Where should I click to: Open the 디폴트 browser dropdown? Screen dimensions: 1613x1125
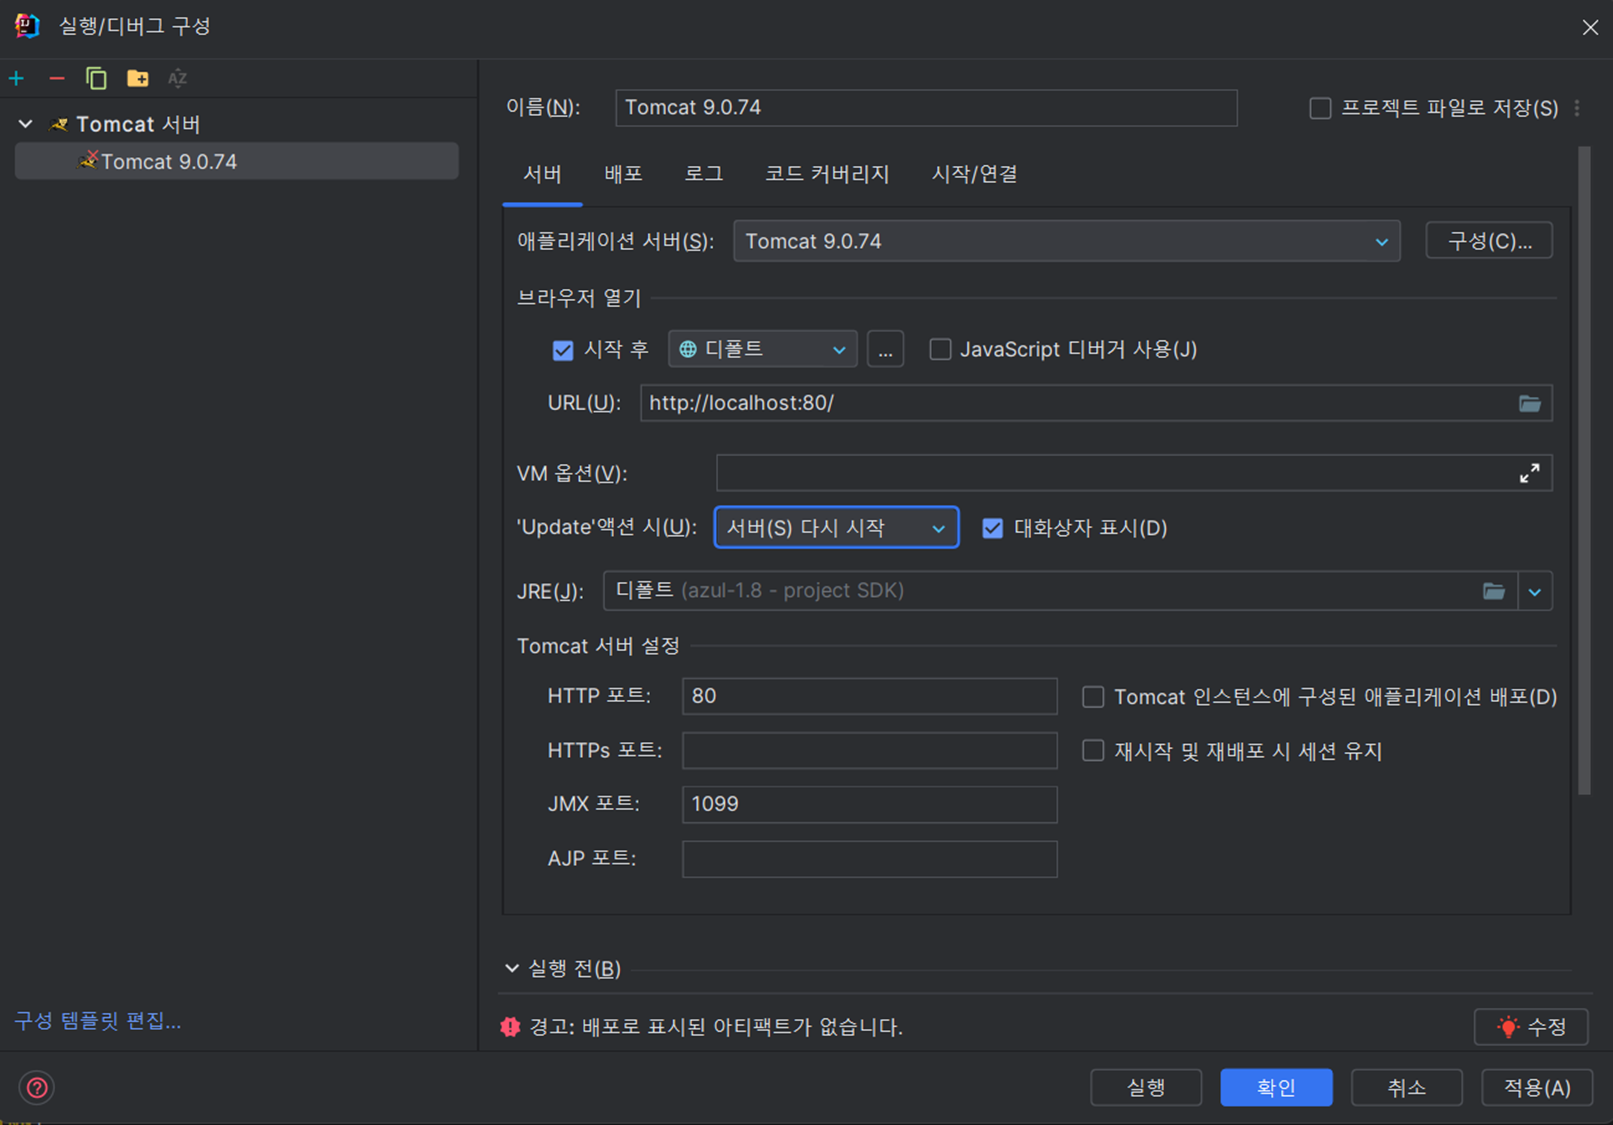pos(762,349)
